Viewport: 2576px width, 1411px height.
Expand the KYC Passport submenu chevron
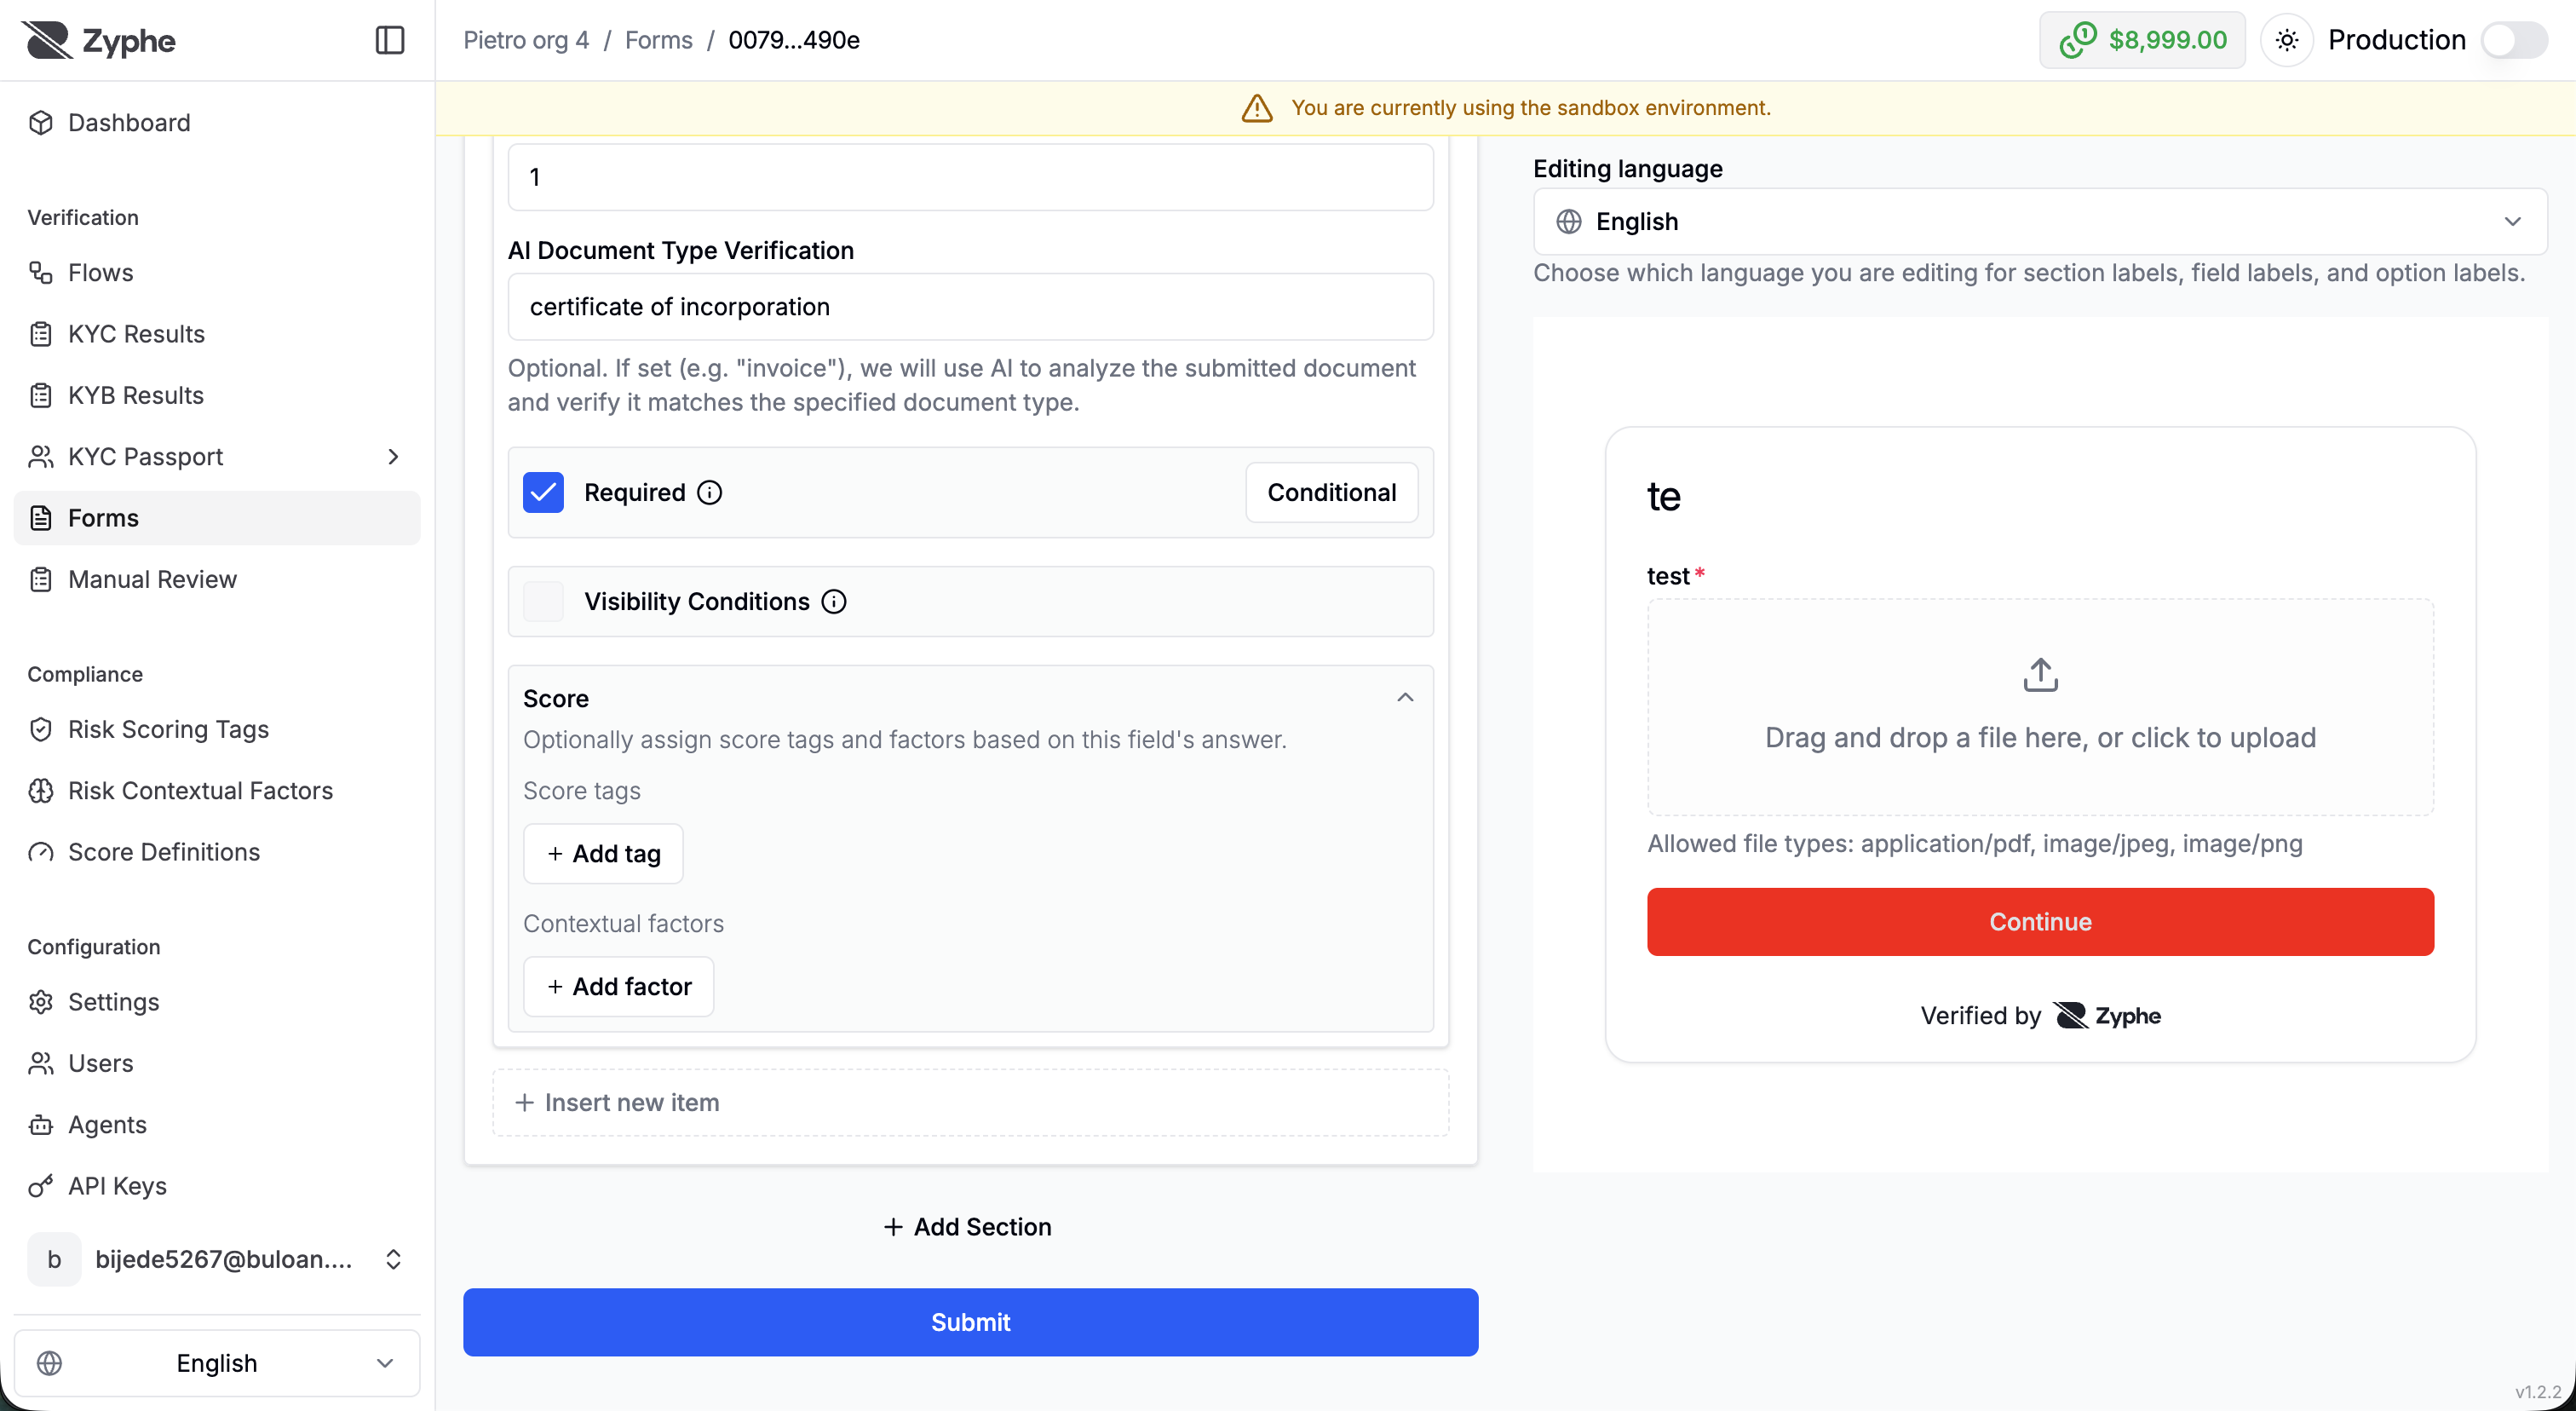[x=393, y=456]
